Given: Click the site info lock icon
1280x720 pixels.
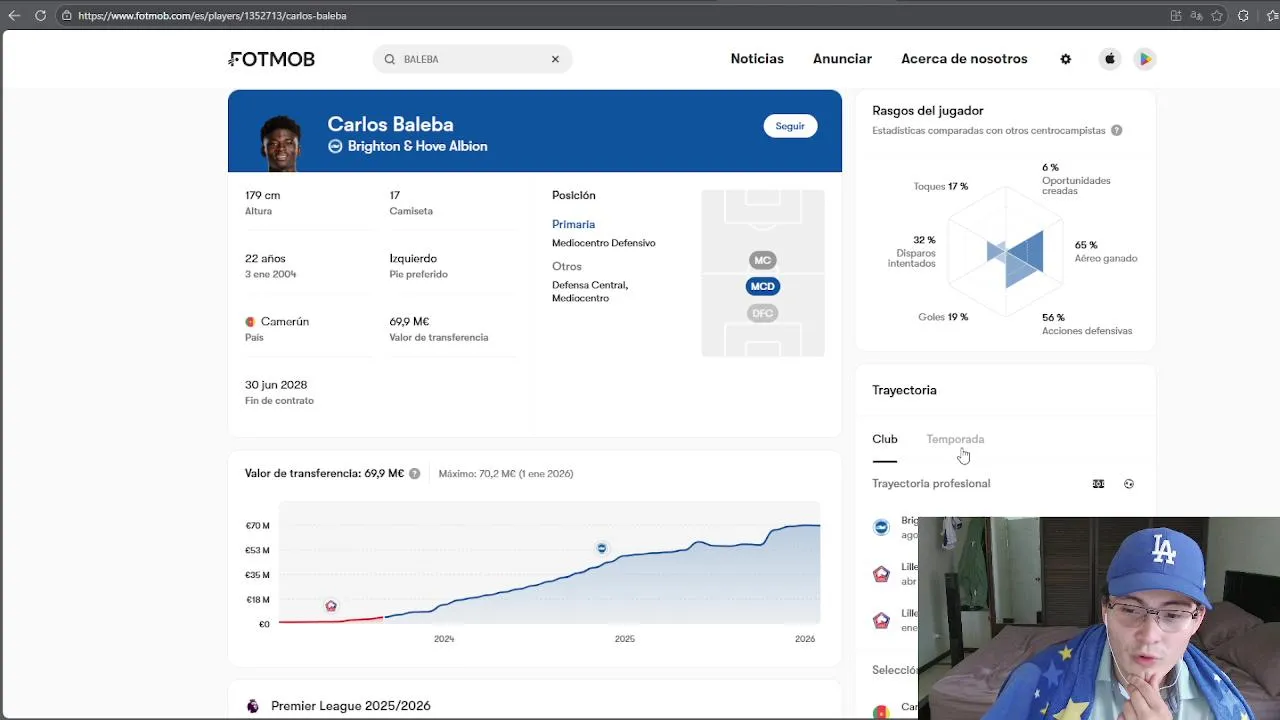Looking at the screenshot, I should 66,16.
